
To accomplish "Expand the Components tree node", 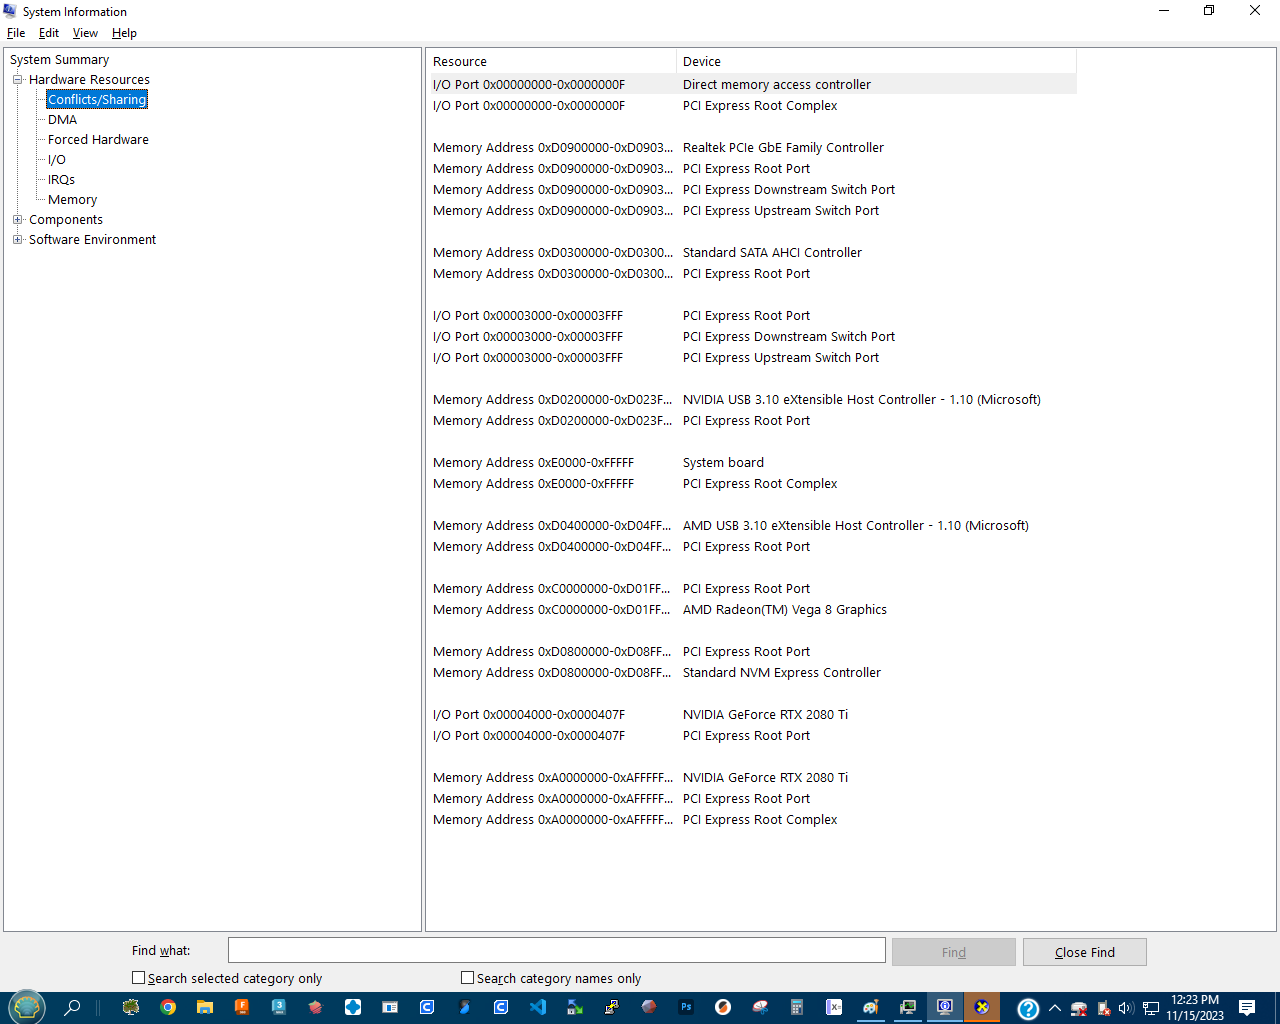I will click(18, 219).
